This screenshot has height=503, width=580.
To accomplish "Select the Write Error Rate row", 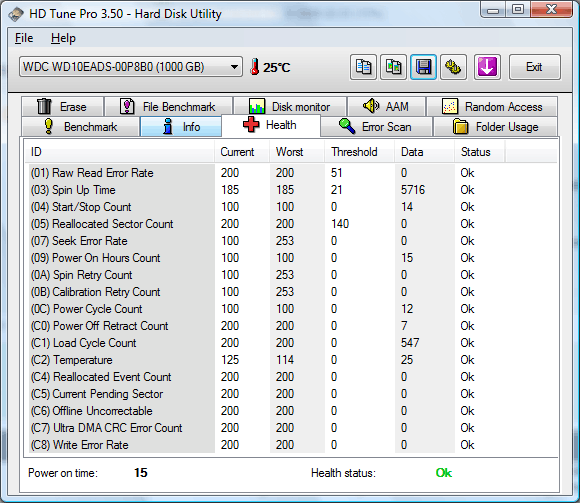I will point(291,445).
